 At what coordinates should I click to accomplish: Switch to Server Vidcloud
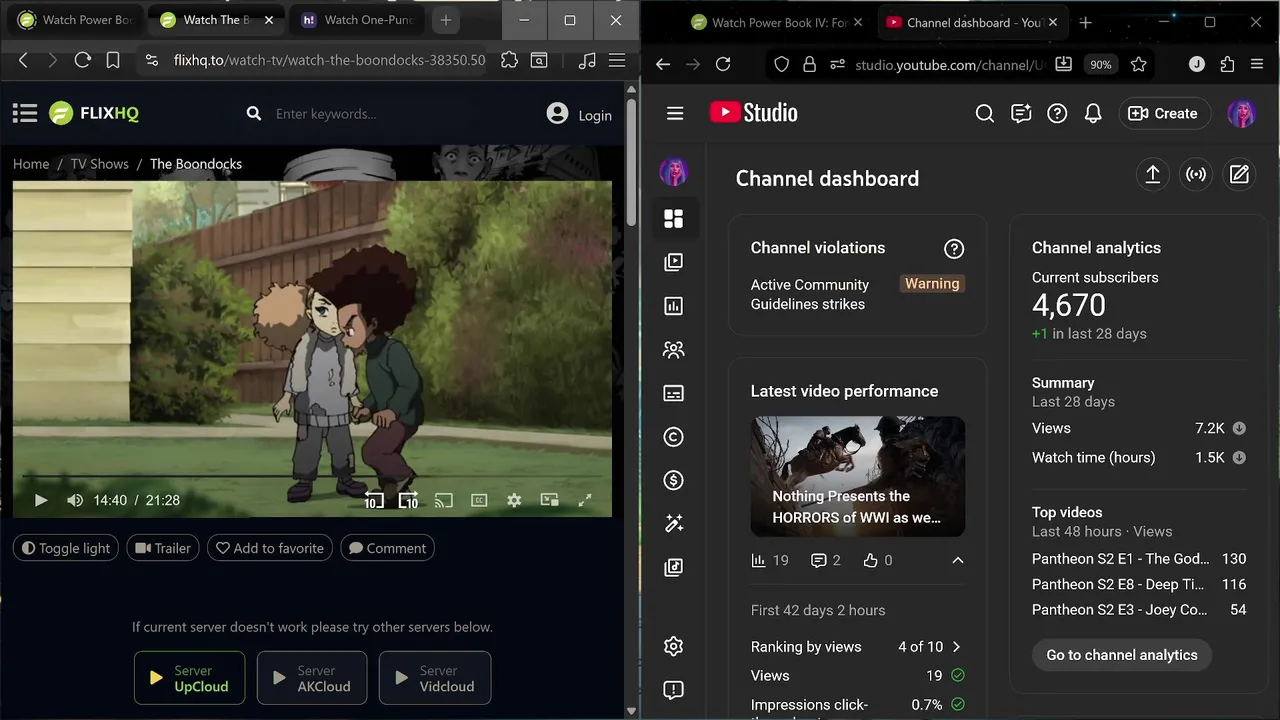click(x=435, y=678)
